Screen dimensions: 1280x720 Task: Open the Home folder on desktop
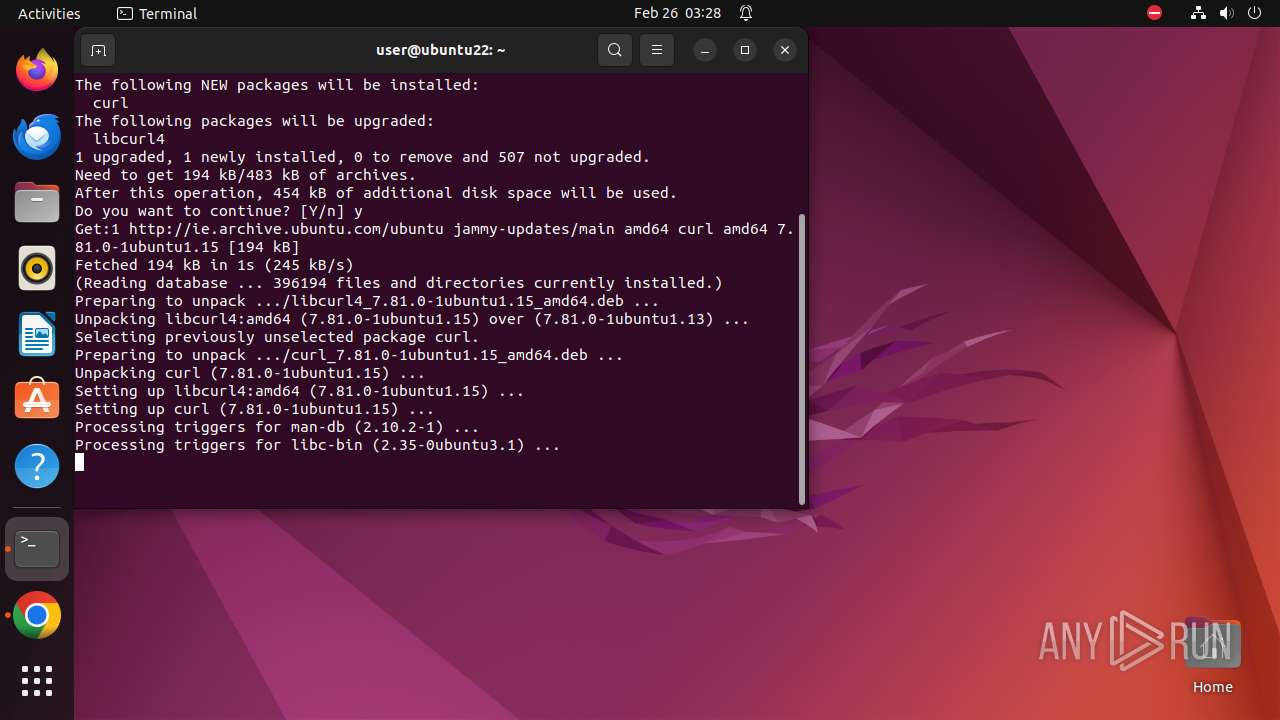point(1212,657)
